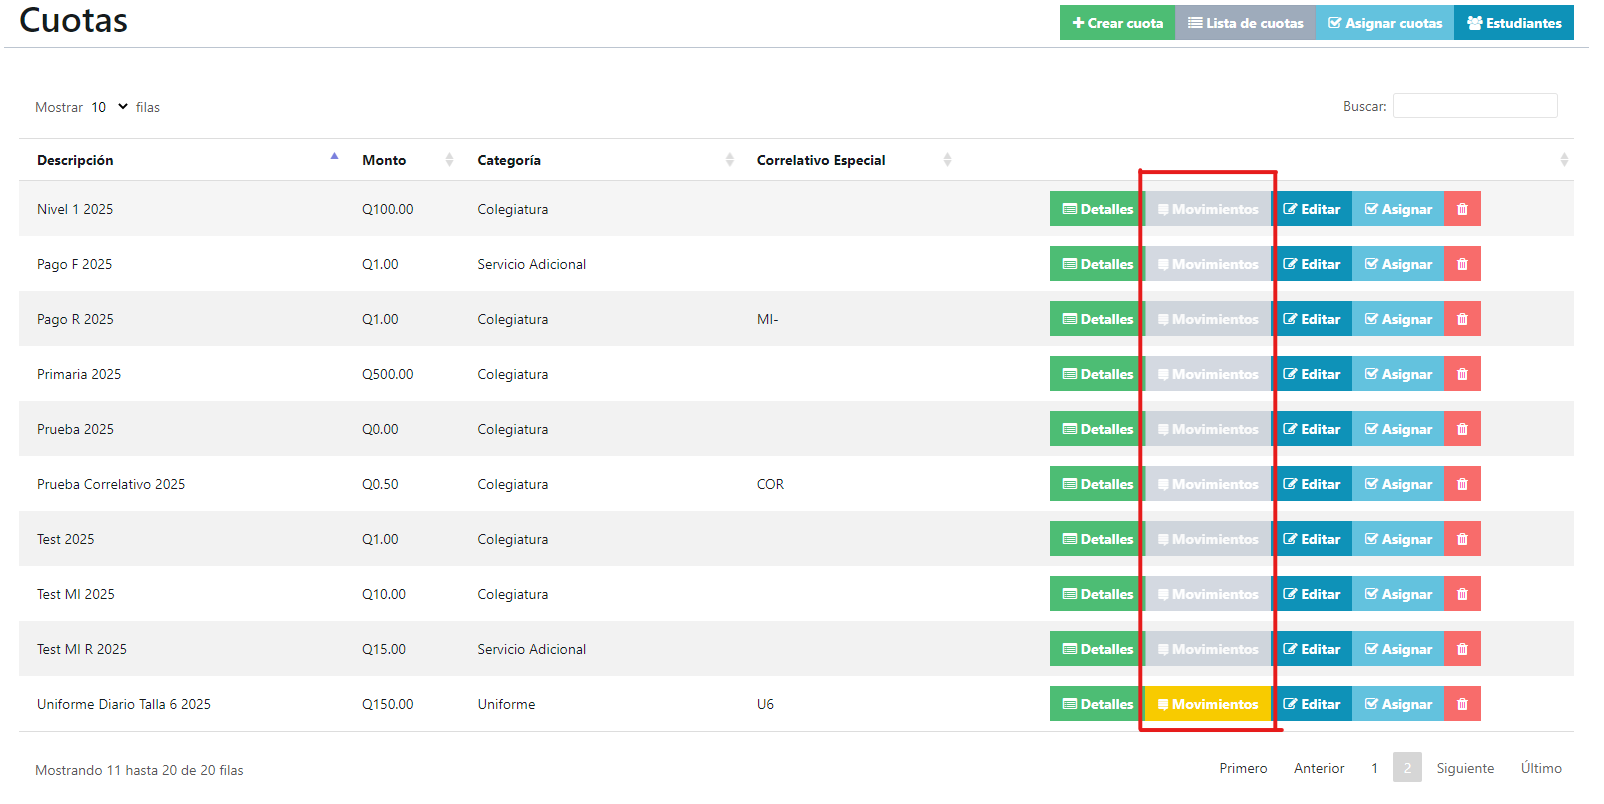Screen dimensions: 1604x804
Task: Click Asignar for Prueba 2025
Action: coord(1398,429)
